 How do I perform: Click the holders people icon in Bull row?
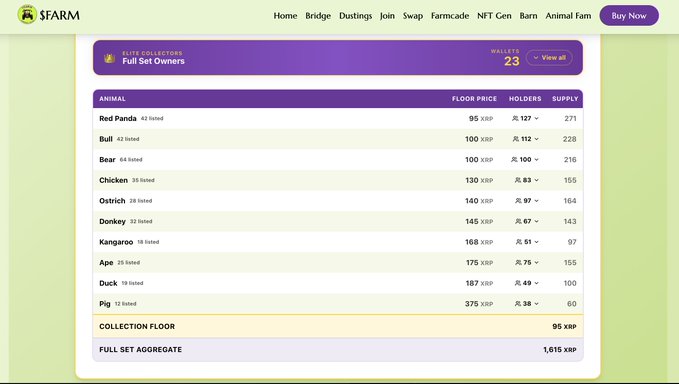tap(516, 139)
